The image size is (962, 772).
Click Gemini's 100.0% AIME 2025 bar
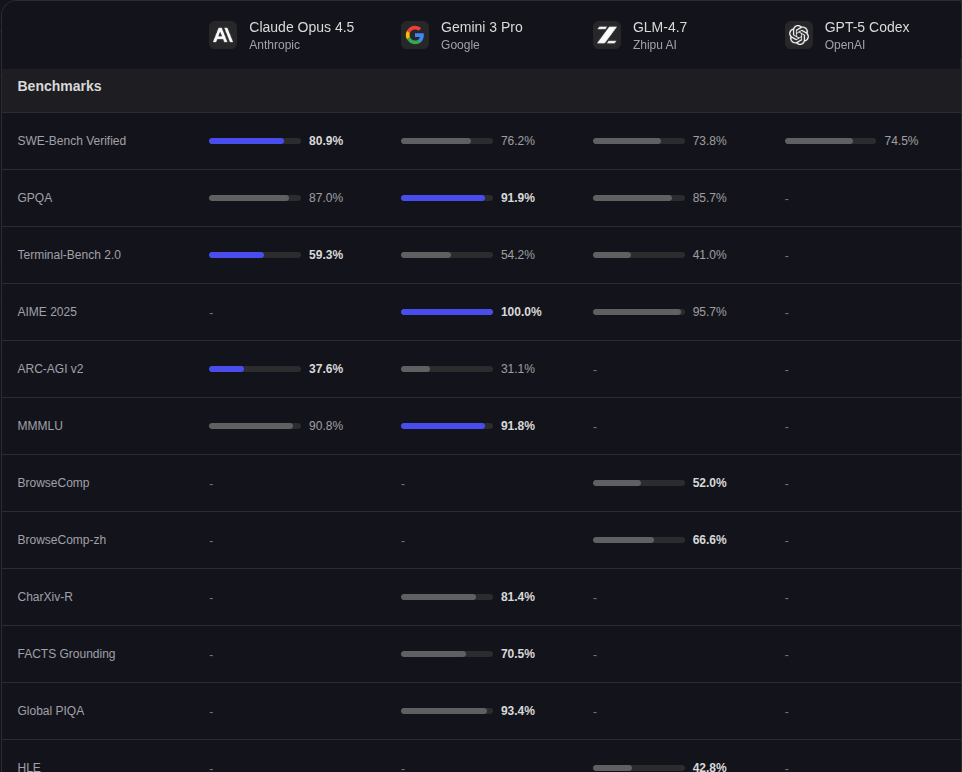coord(446,312)
